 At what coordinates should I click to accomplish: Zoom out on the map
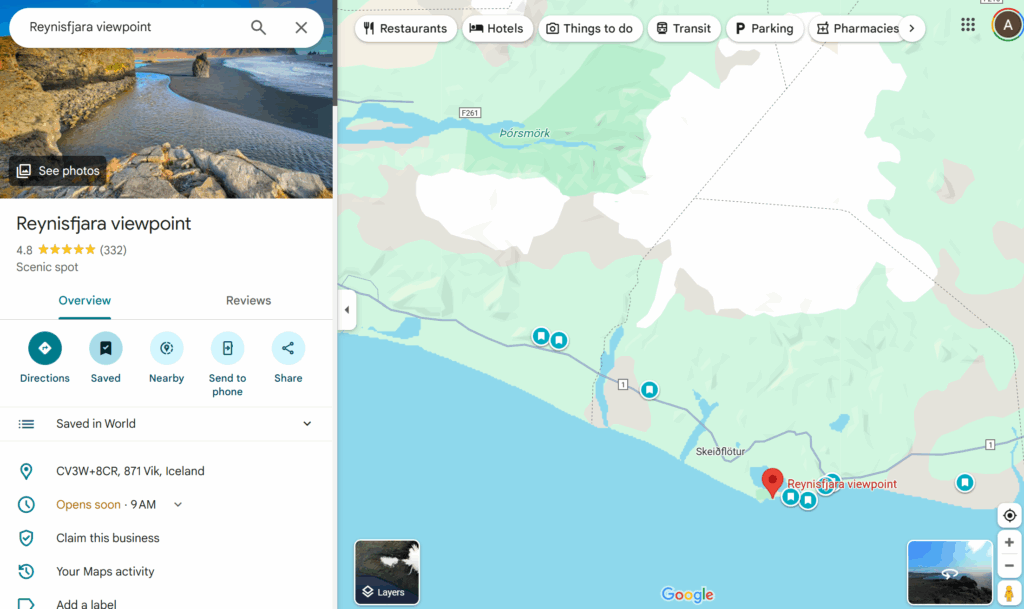(1010, 566)
